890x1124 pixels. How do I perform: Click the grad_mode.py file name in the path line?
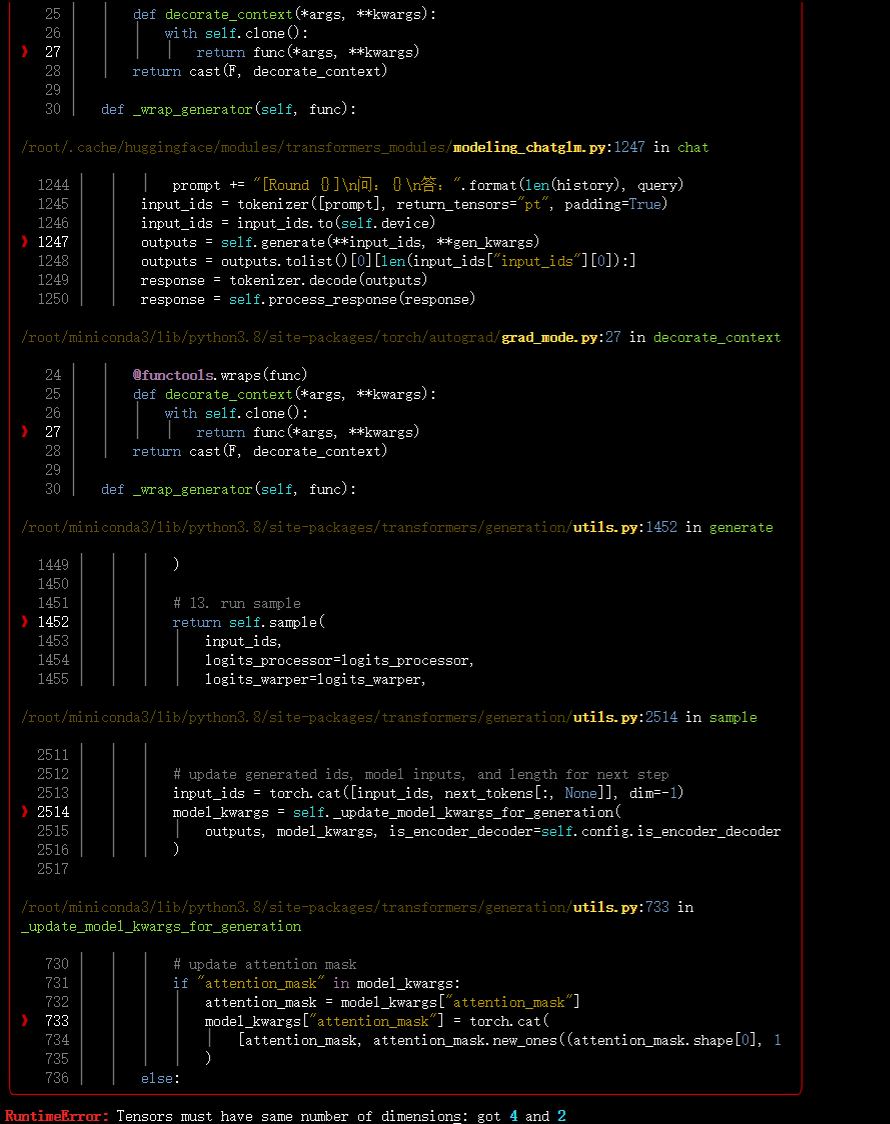(550, 337)
